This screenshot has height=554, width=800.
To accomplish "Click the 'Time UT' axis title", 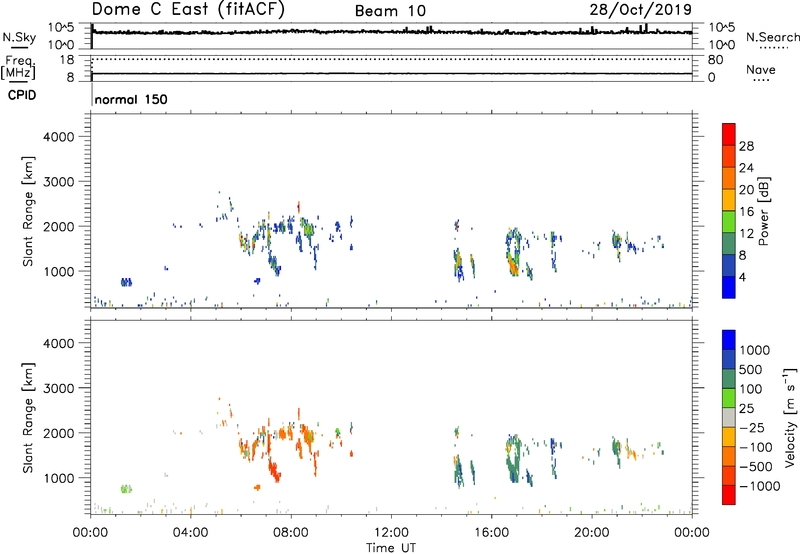I will click(391, 548).
